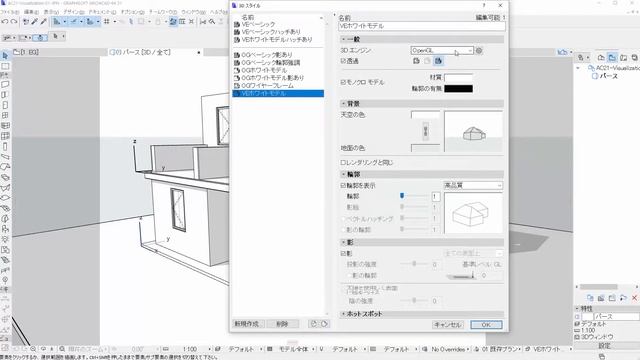Screen dimensions: 640x360
Task: Toggle the 透過 transparency checkbox
Action: coord(343,61)
